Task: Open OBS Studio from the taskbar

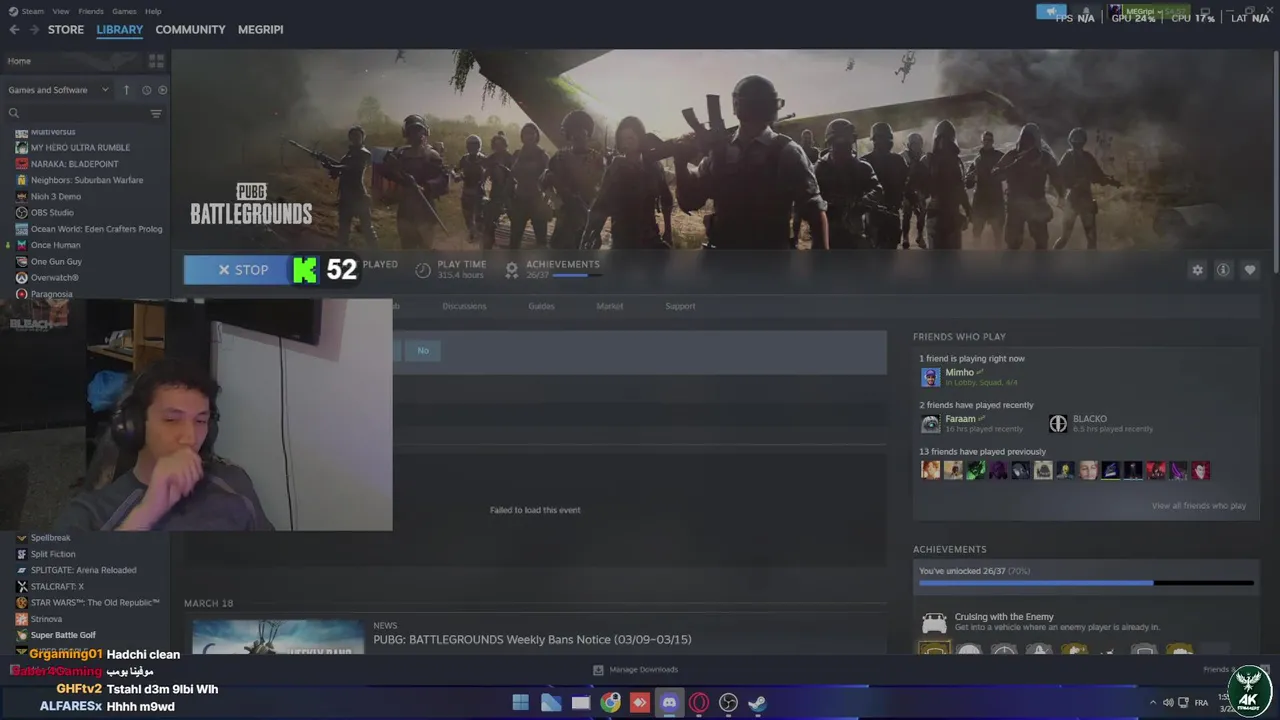Action: [728, 703]
